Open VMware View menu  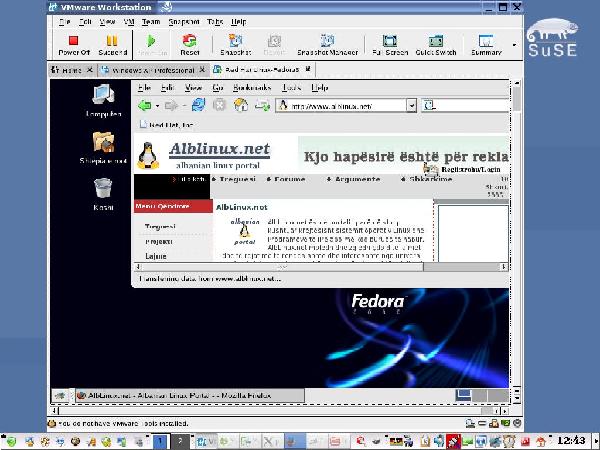pos(107,22)
